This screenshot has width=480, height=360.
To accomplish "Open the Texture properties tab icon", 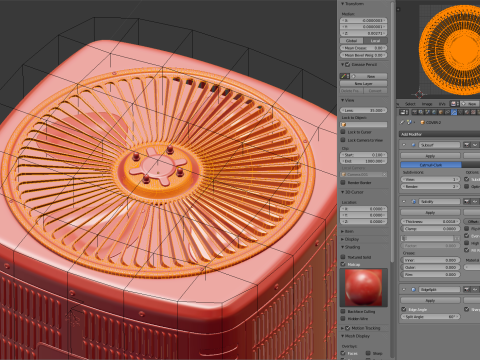I will pyautogui.click(x=473, y=112).
